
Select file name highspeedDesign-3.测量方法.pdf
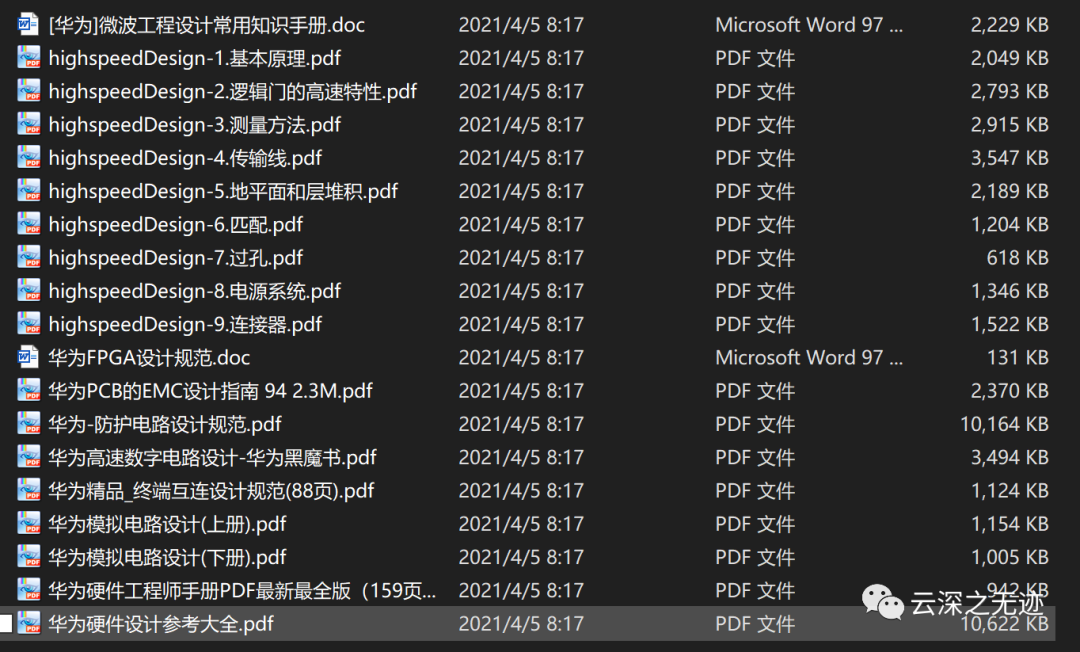pyautogui.click(x=194, y=125)
